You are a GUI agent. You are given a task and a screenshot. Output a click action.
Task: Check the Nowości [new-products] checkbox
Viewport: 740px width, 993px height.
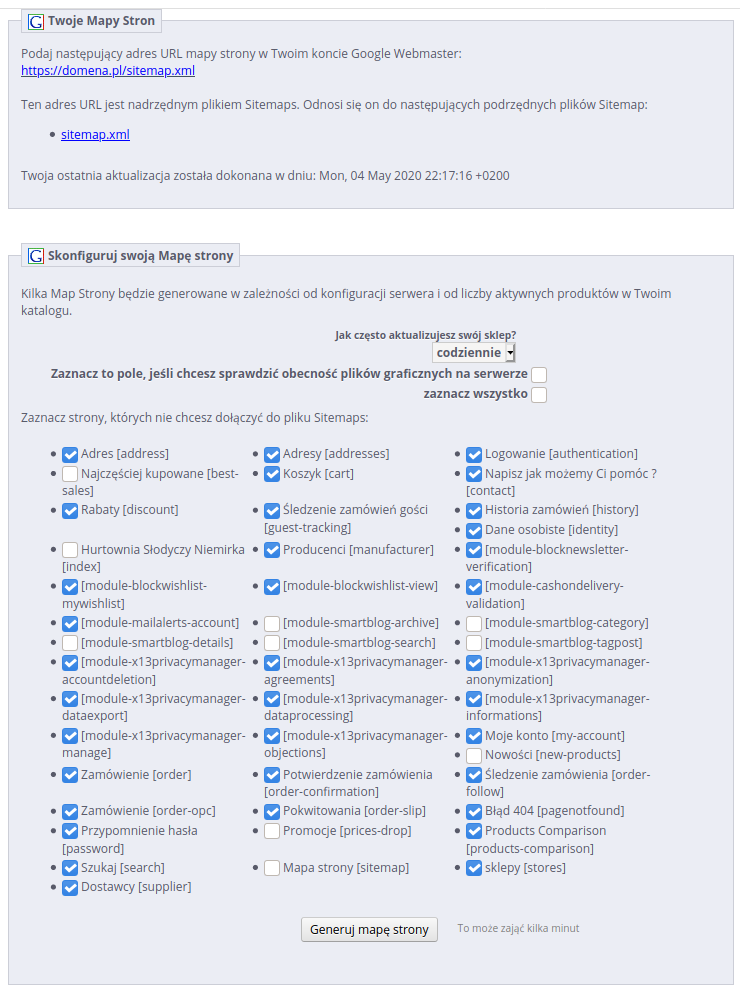(474, 756)
